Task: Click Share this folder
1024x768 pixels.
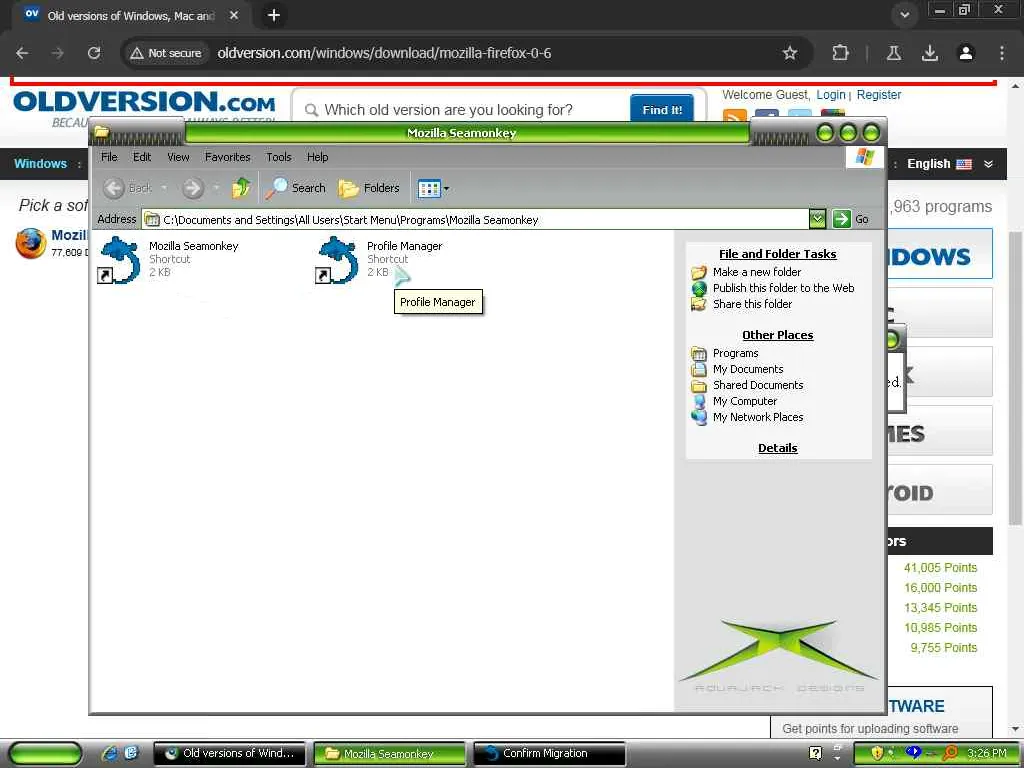Action: (x=752, y=304)
